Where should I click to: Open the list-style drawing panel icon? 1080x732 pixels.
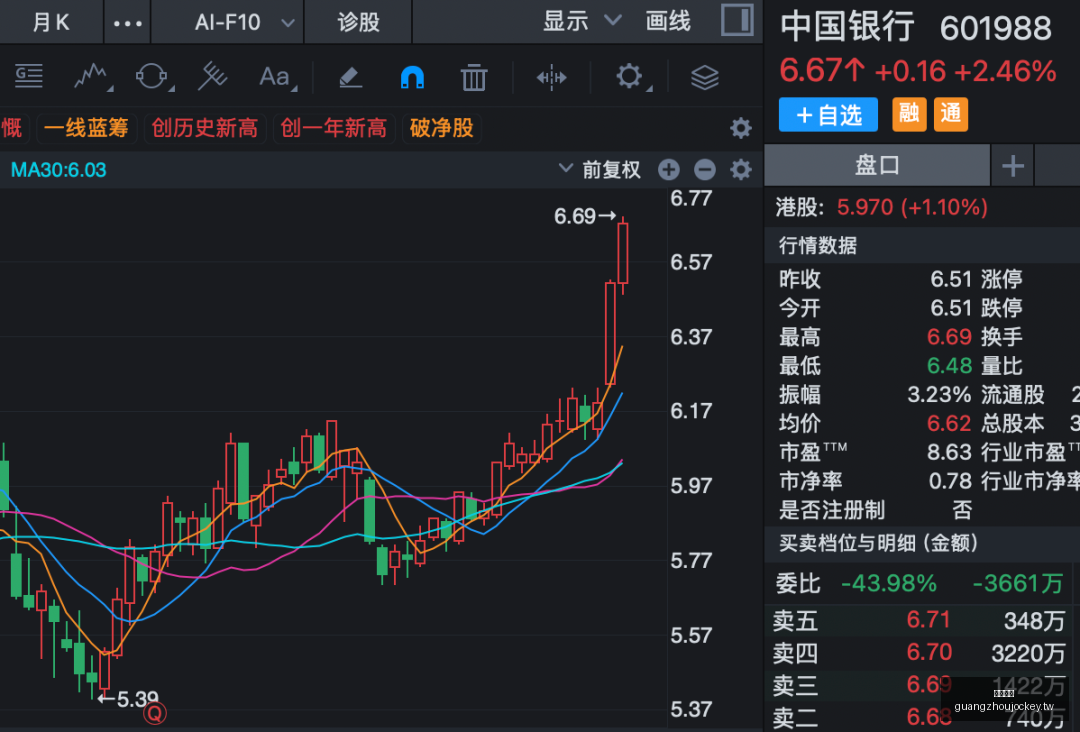point(29,76)
